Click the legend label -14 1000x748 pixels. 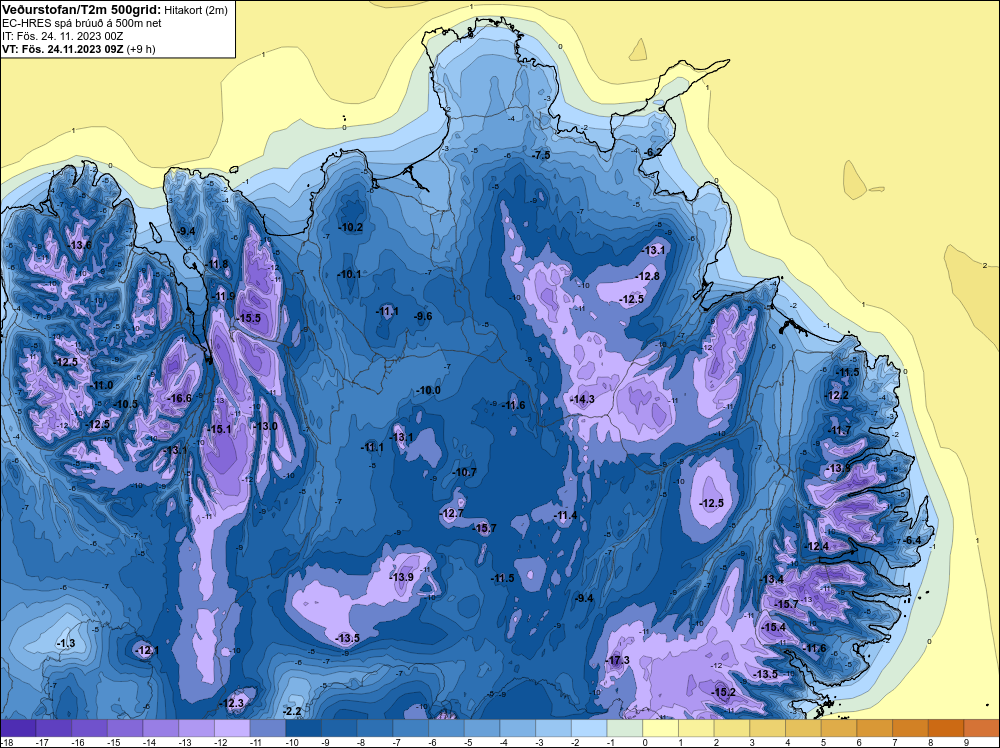[x=149, y=742]
